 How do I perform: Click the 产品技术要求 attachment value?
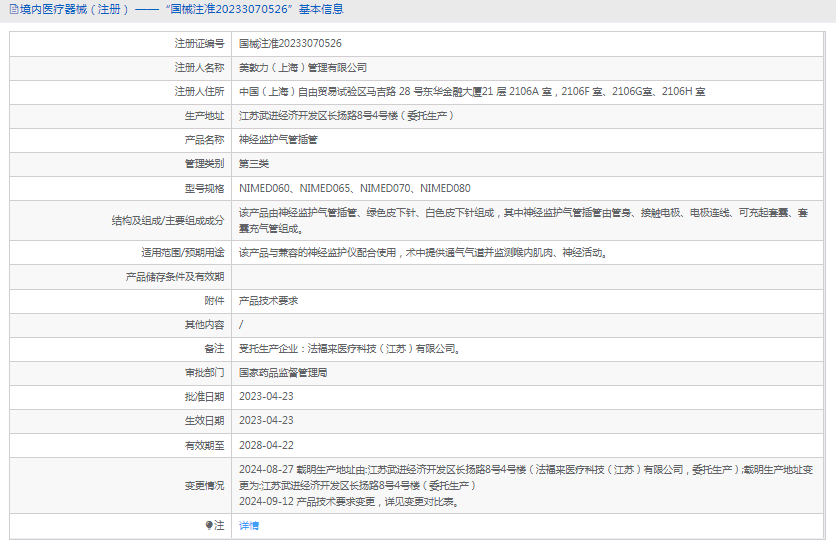[268, 301]
